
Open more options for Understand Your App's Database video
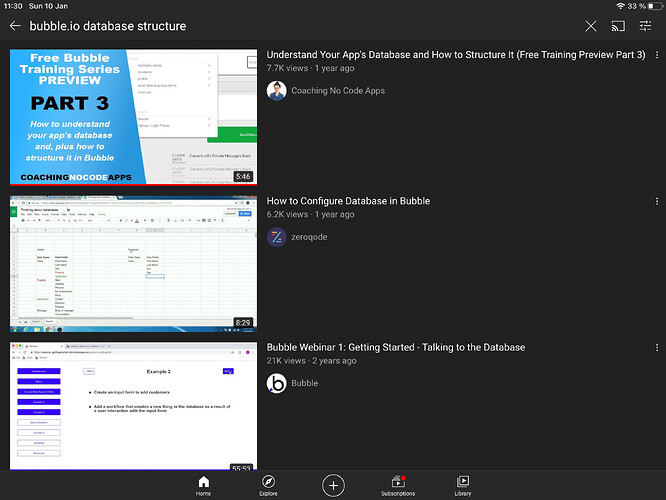pyautogui.click(x=657, y=55)
